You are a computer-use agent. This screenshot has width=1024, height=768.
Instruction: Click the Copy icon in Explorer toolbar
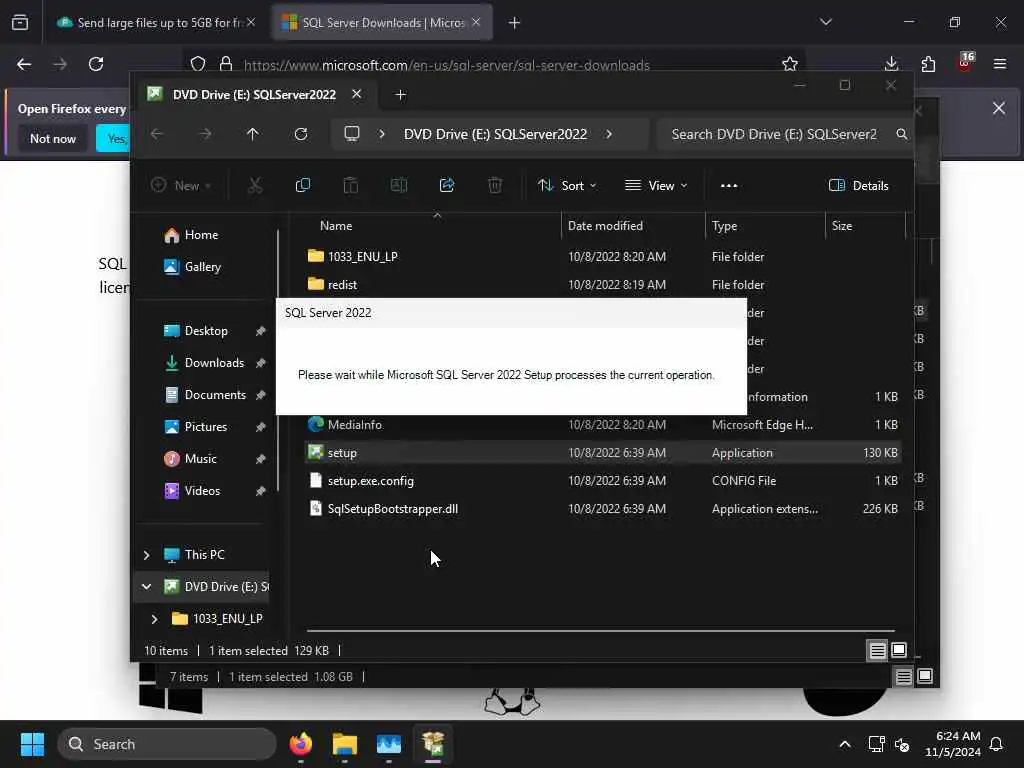coord(302,185)
